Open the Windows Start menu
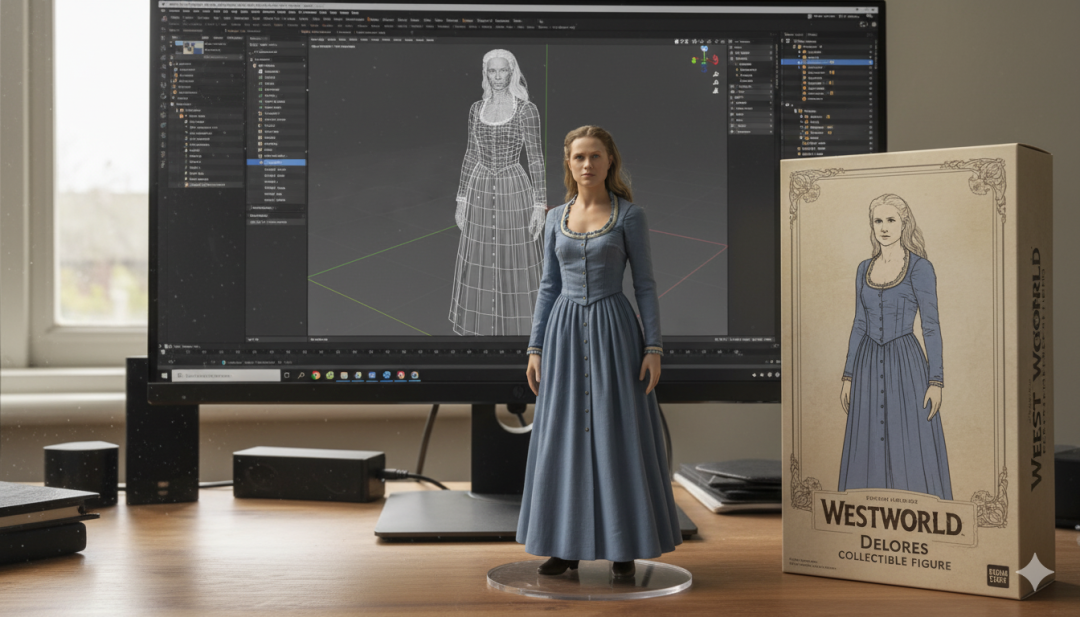Viewport: 1080px width, 617px height. point(165,375)
